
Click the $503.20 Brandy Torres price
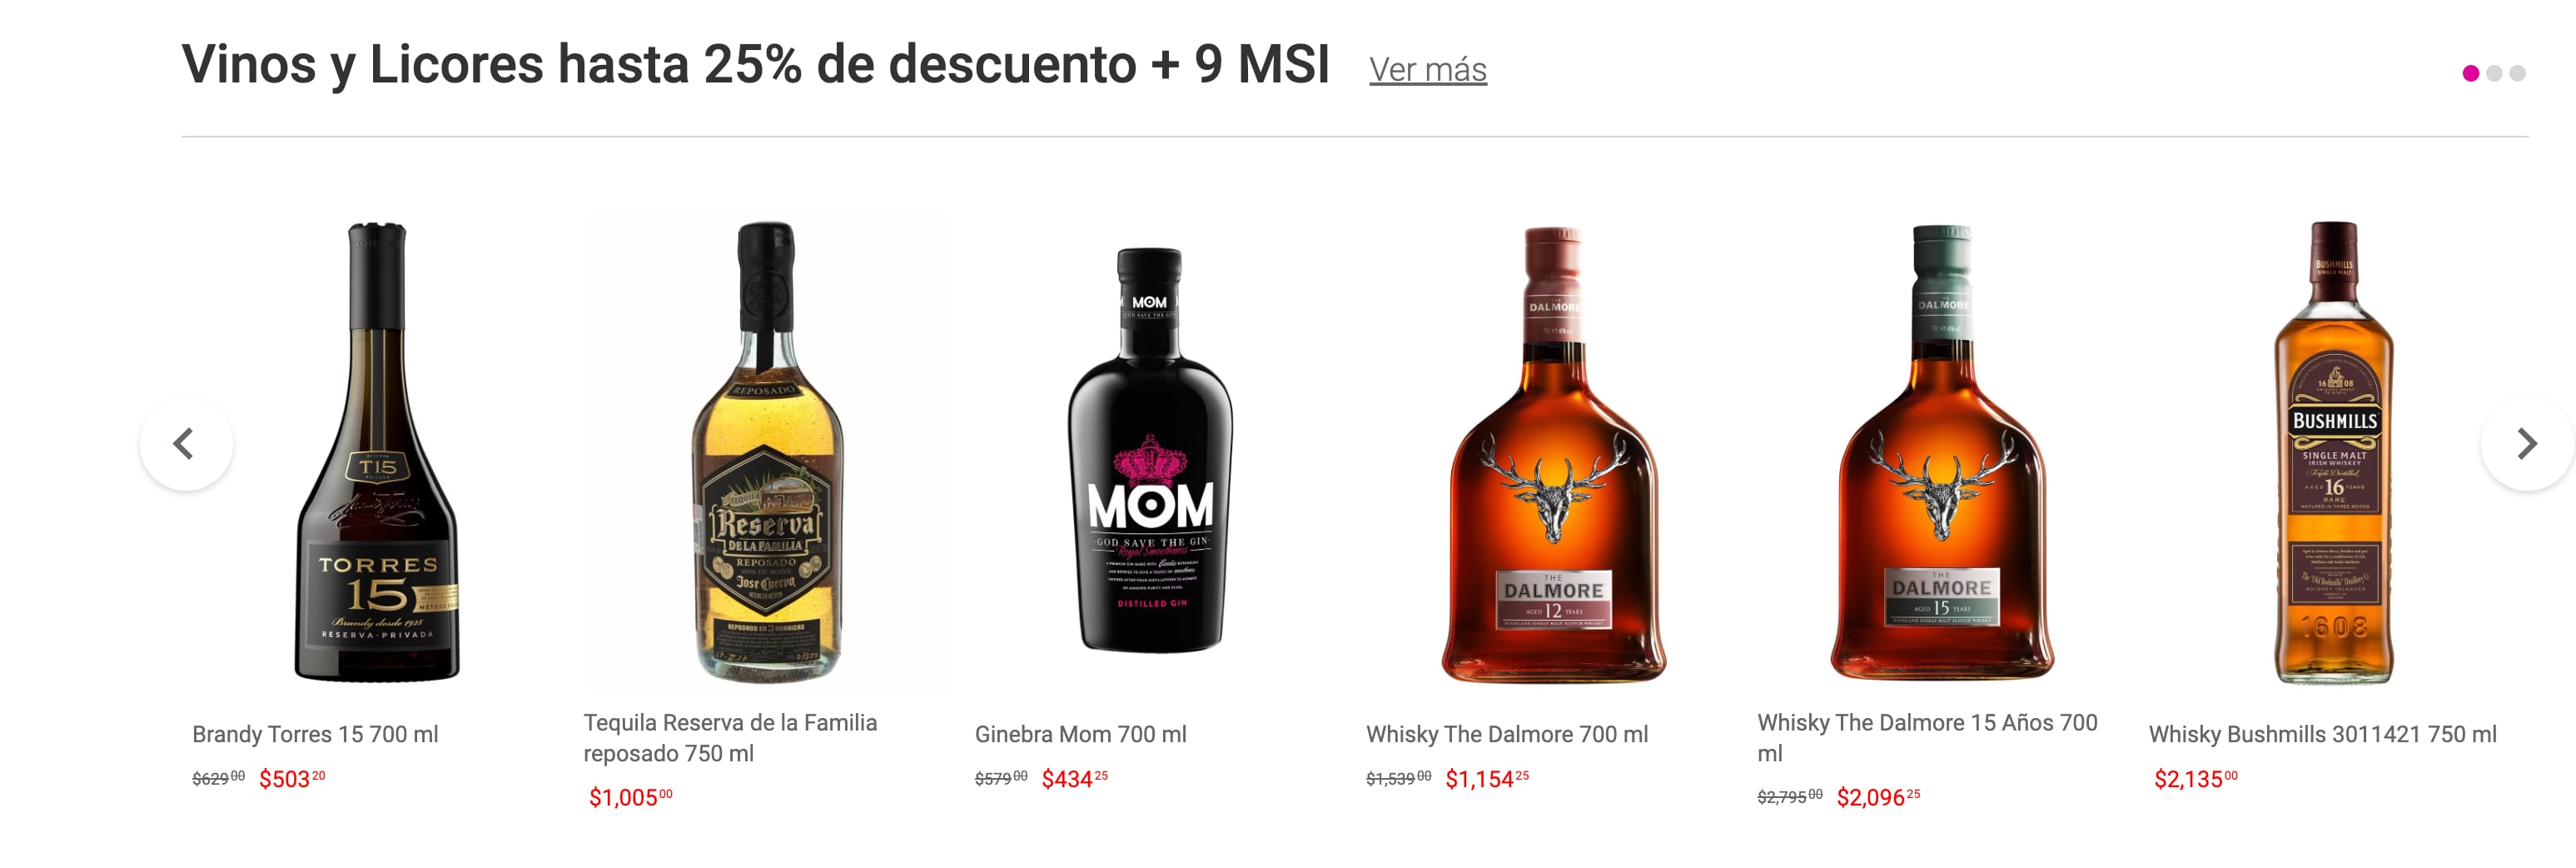click(291, 779)
